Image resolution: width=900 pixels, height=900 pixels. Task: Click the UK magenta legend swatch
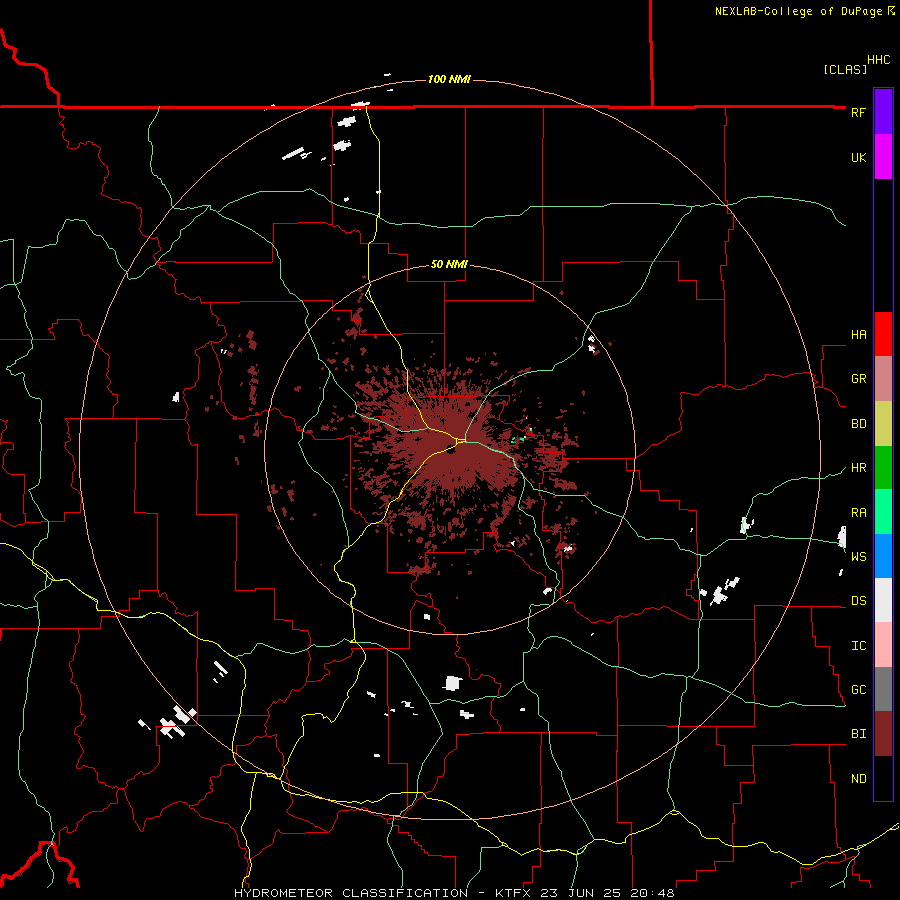pyautogui.click(x=883, y=157)
